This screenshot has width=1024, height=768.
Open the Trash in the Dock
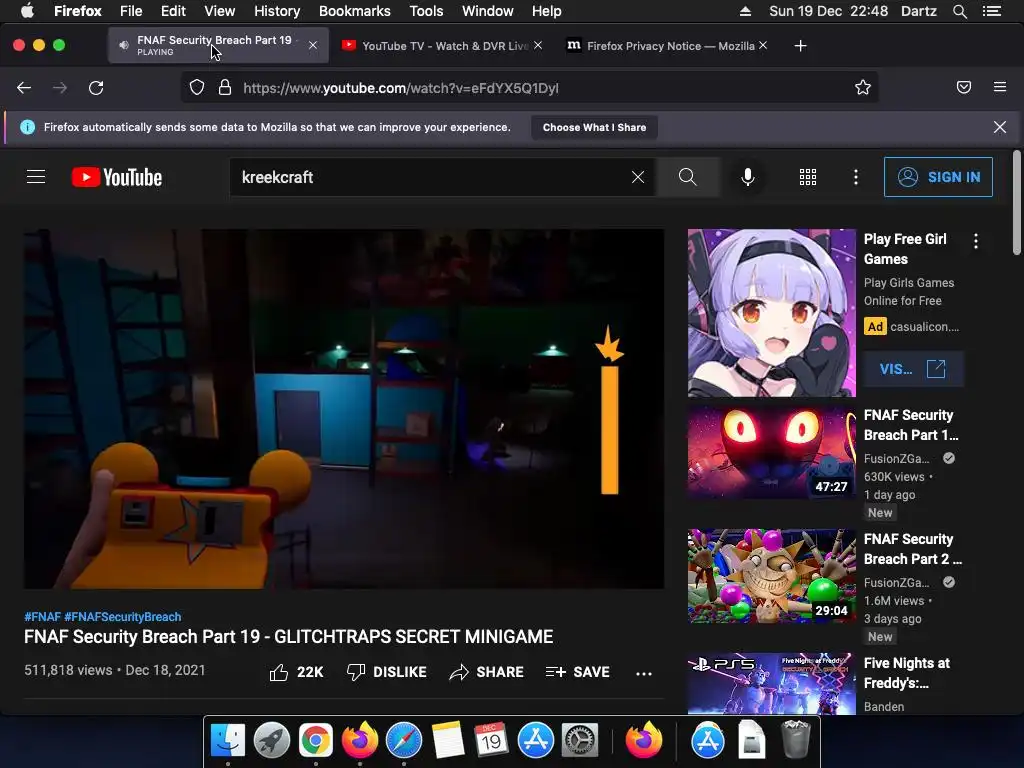pos(796,739)
